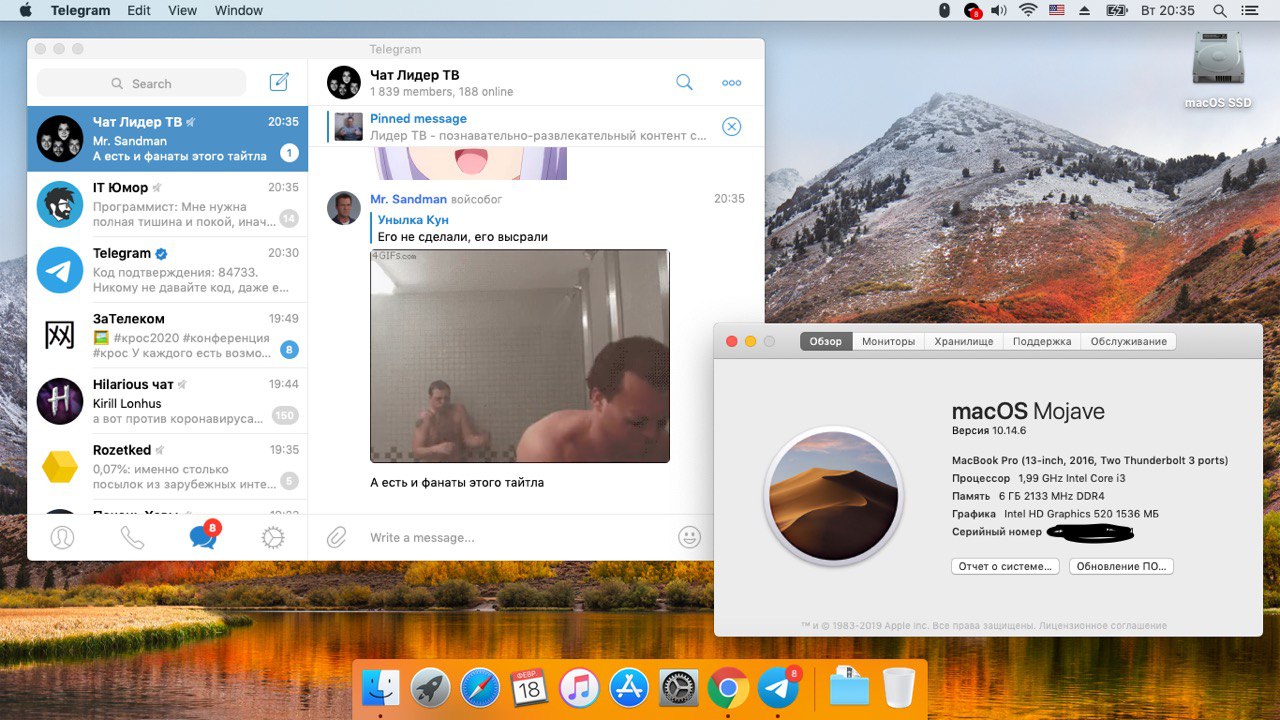This screenshot has height=720, width=1280.
Task: Open Telegram from the Dock
Action: click(x=779, y=687)
